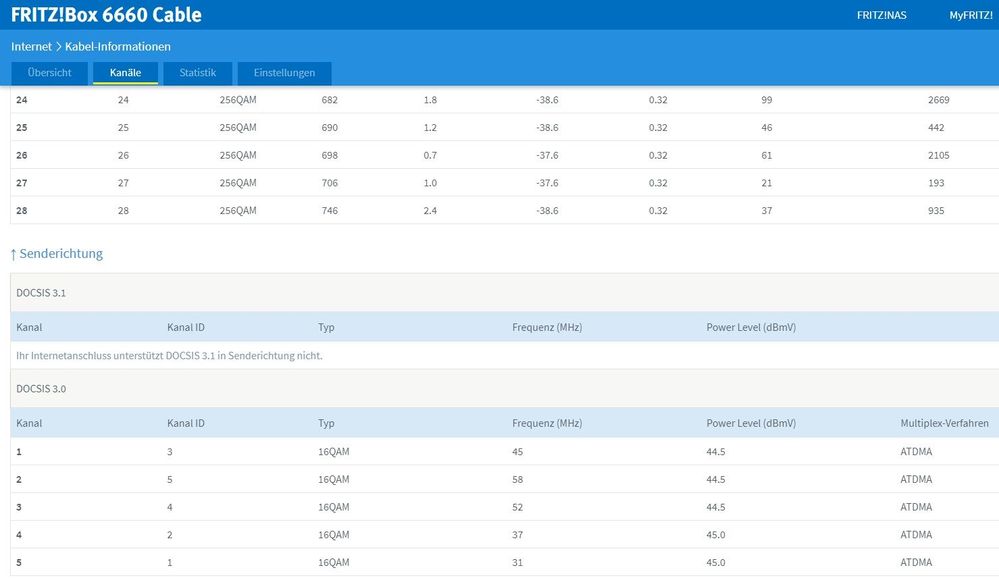Click value 193 in row 27
The height and width of the screenshot is (580, 999).
click(936, 183)
